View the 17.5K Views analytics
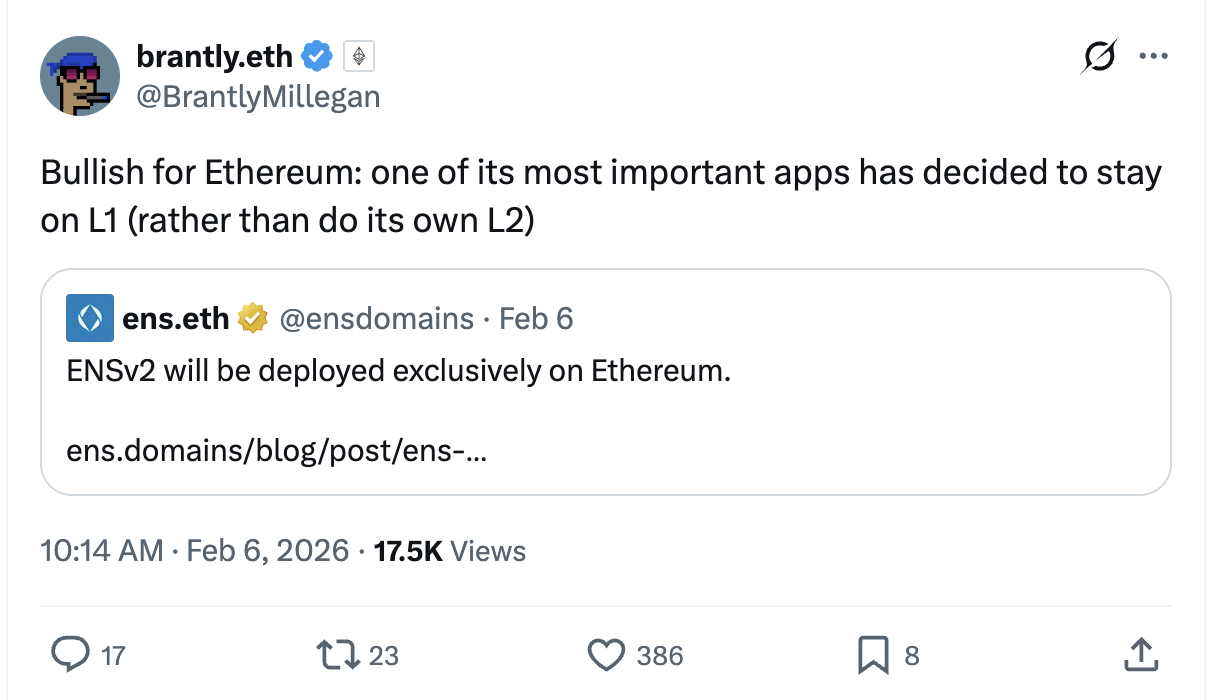Screen dimensions: 1216x700 [x=449, y=550]
